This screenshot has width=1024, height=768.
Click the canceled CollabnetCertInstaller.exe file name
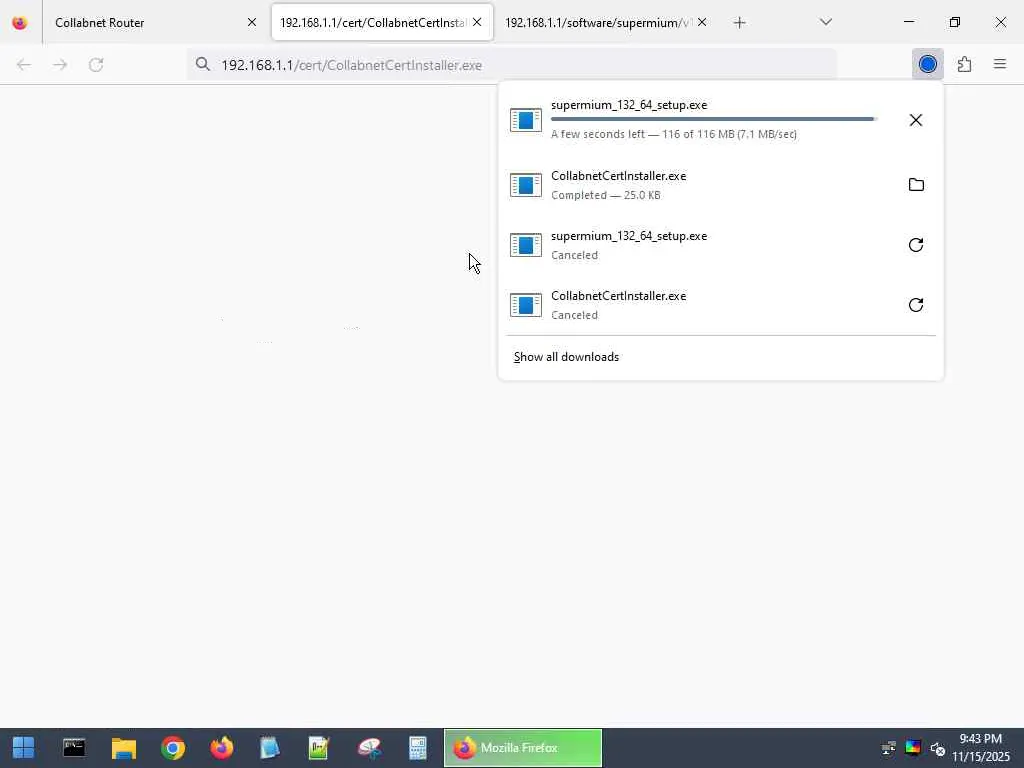(618, 296)
